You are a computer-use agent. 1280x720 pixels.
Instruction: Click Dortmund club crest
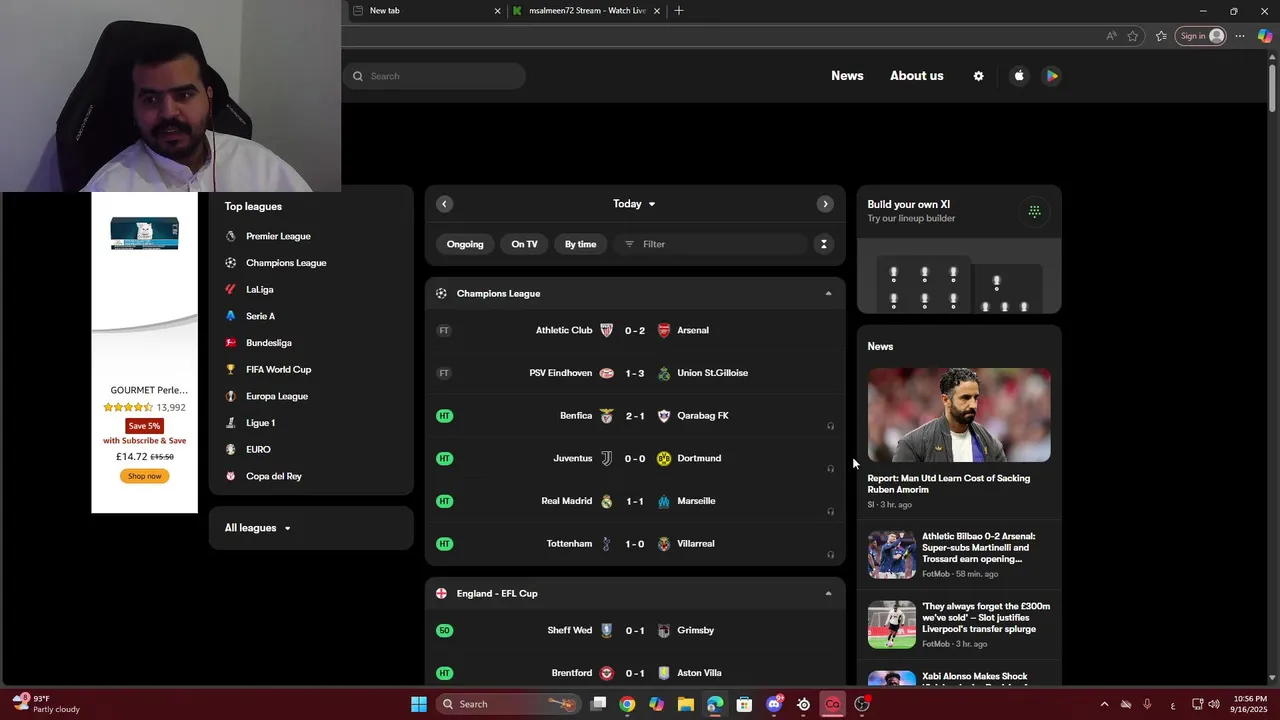point(664,458)
